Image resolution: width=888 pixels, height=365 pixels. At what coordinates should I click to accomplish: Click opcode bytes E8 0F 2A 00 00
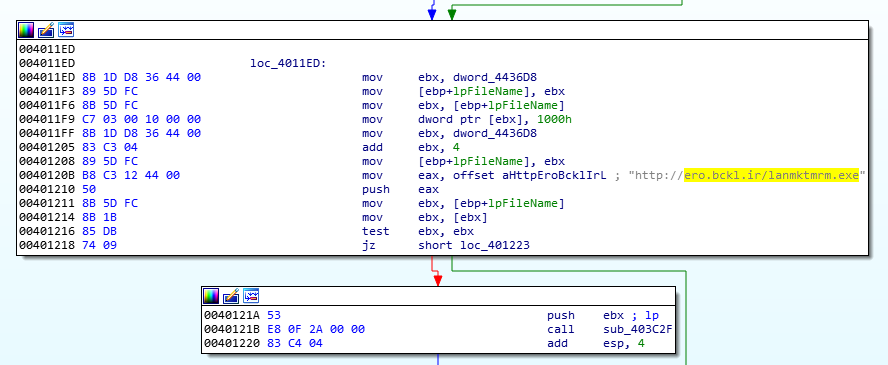315,329
